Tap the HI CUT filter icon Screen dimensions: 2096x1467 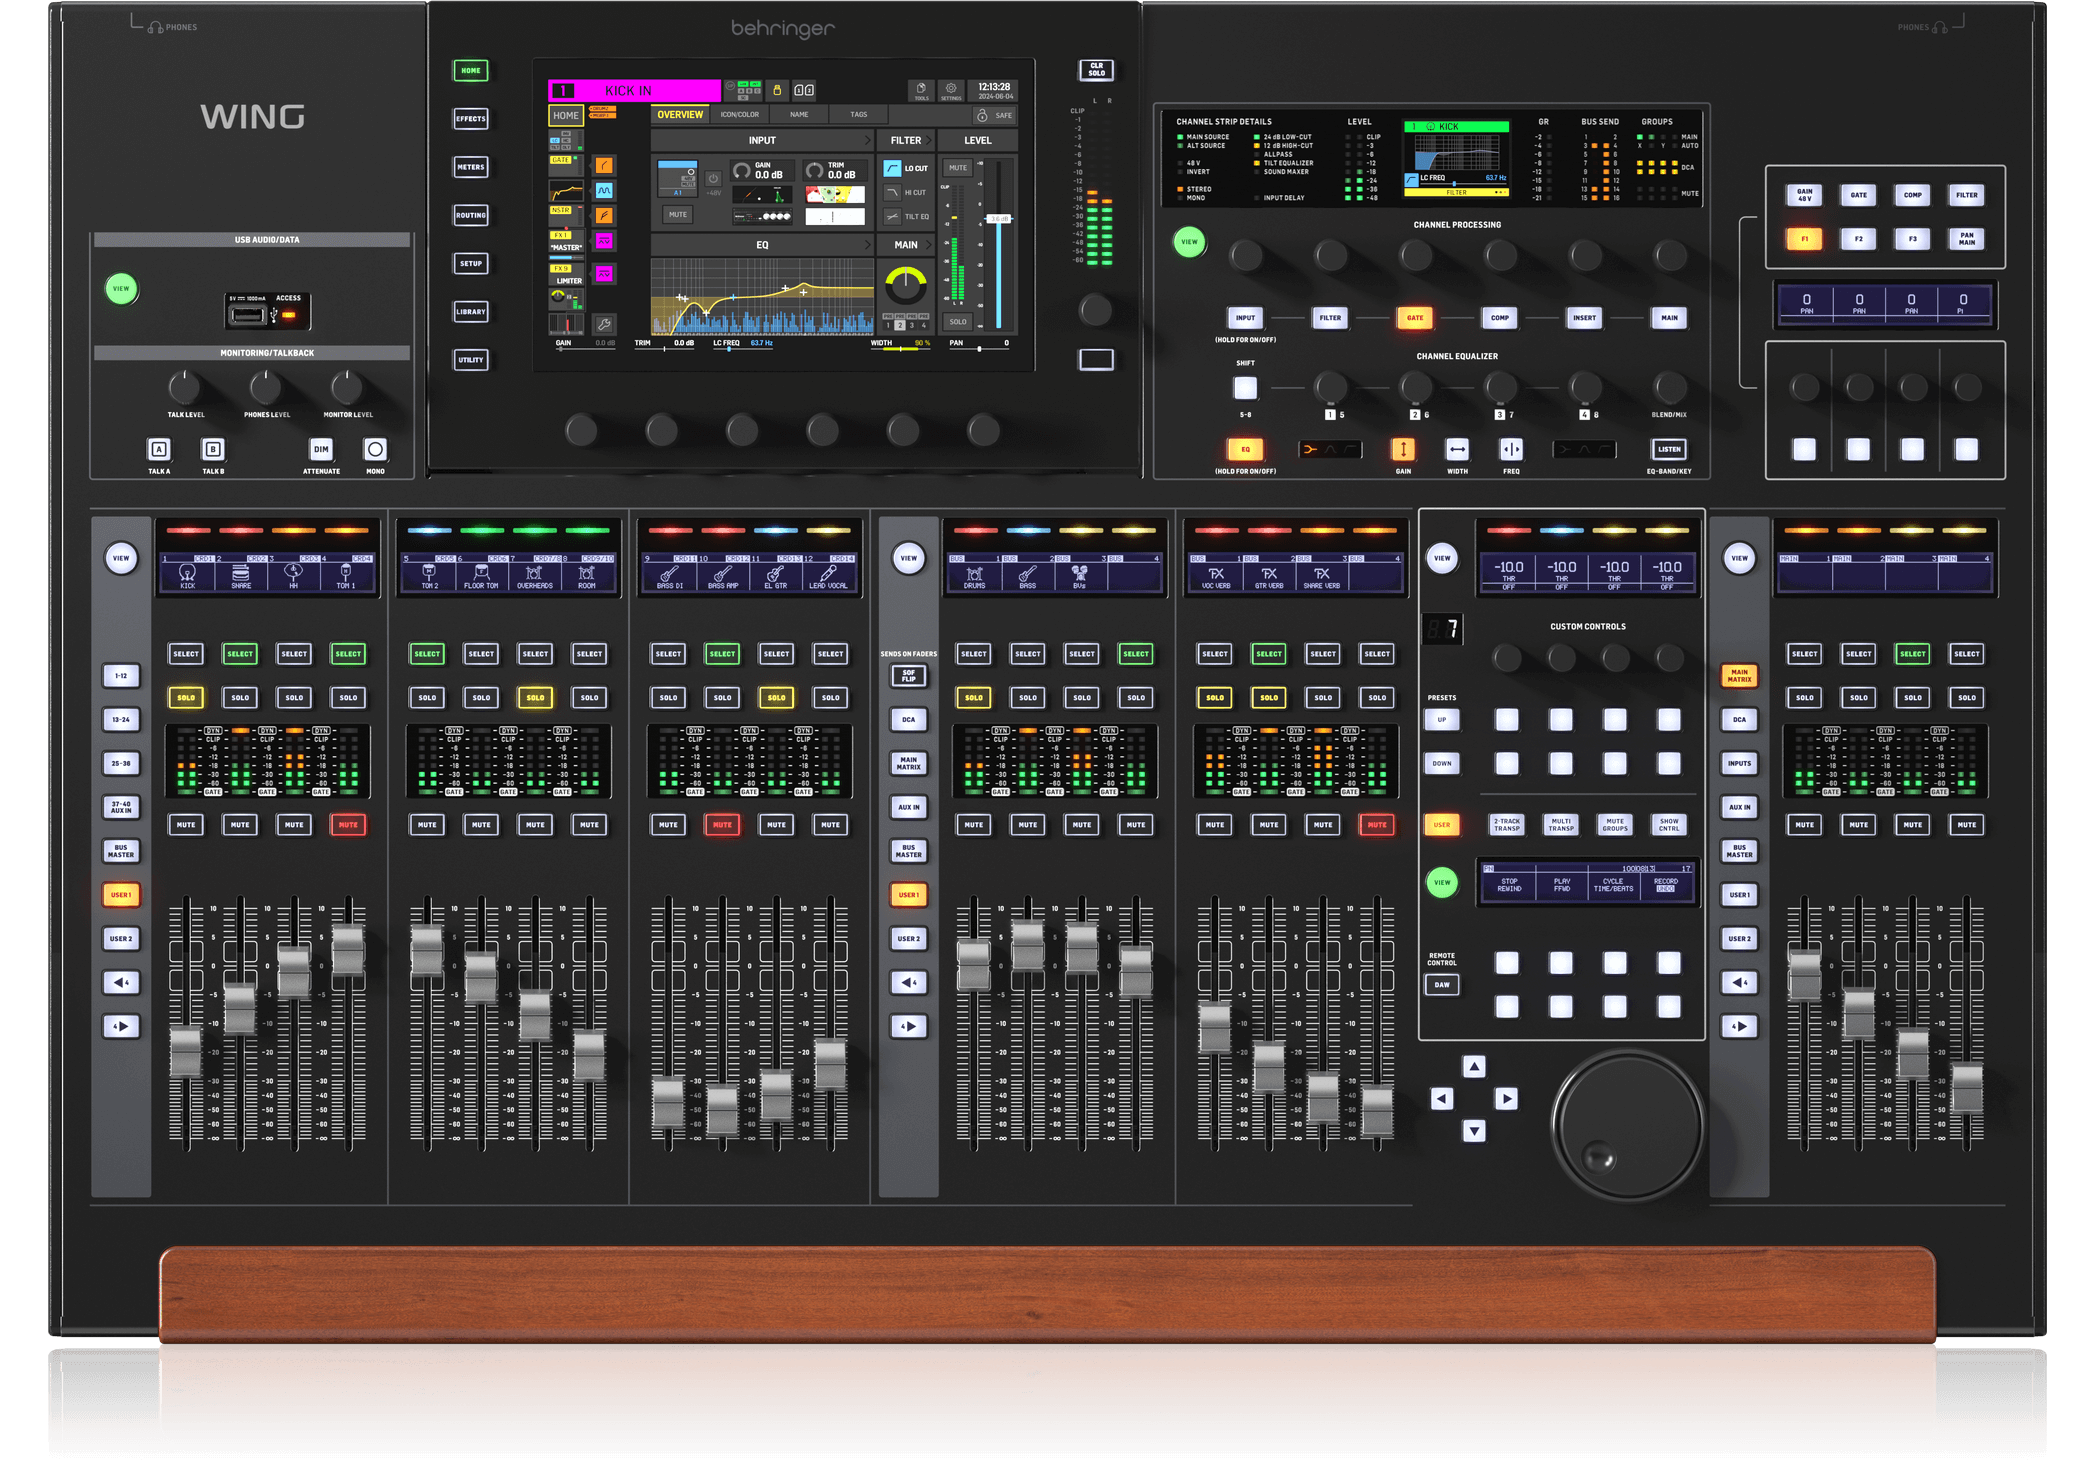coord(892,192)
